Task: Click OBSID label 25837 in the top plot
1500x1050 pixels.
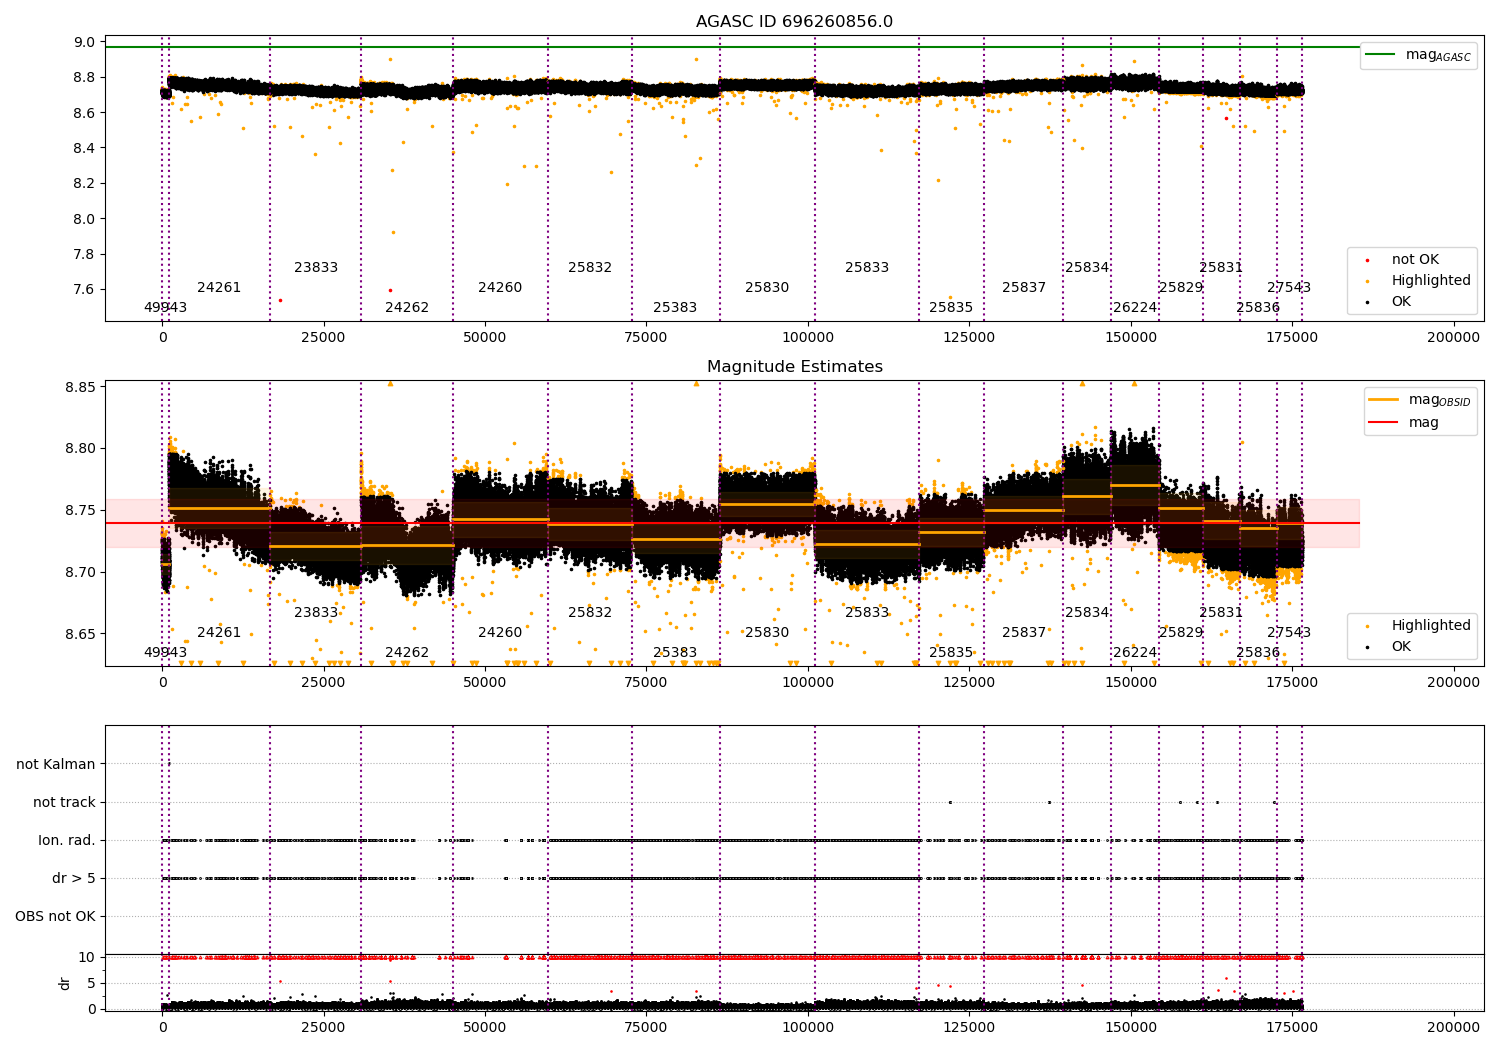Action: 1024,288
